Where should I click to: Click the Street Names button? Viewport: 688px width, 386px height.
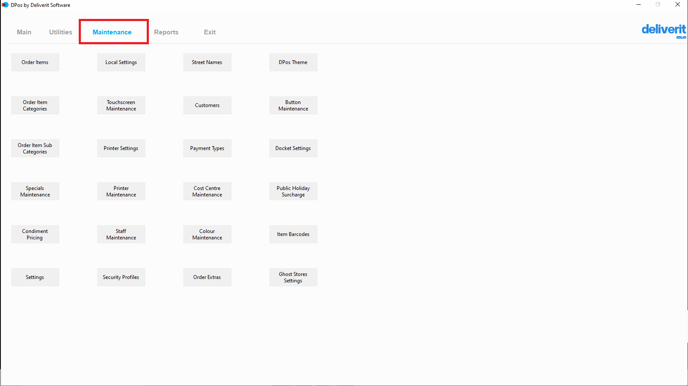[207, 62]
